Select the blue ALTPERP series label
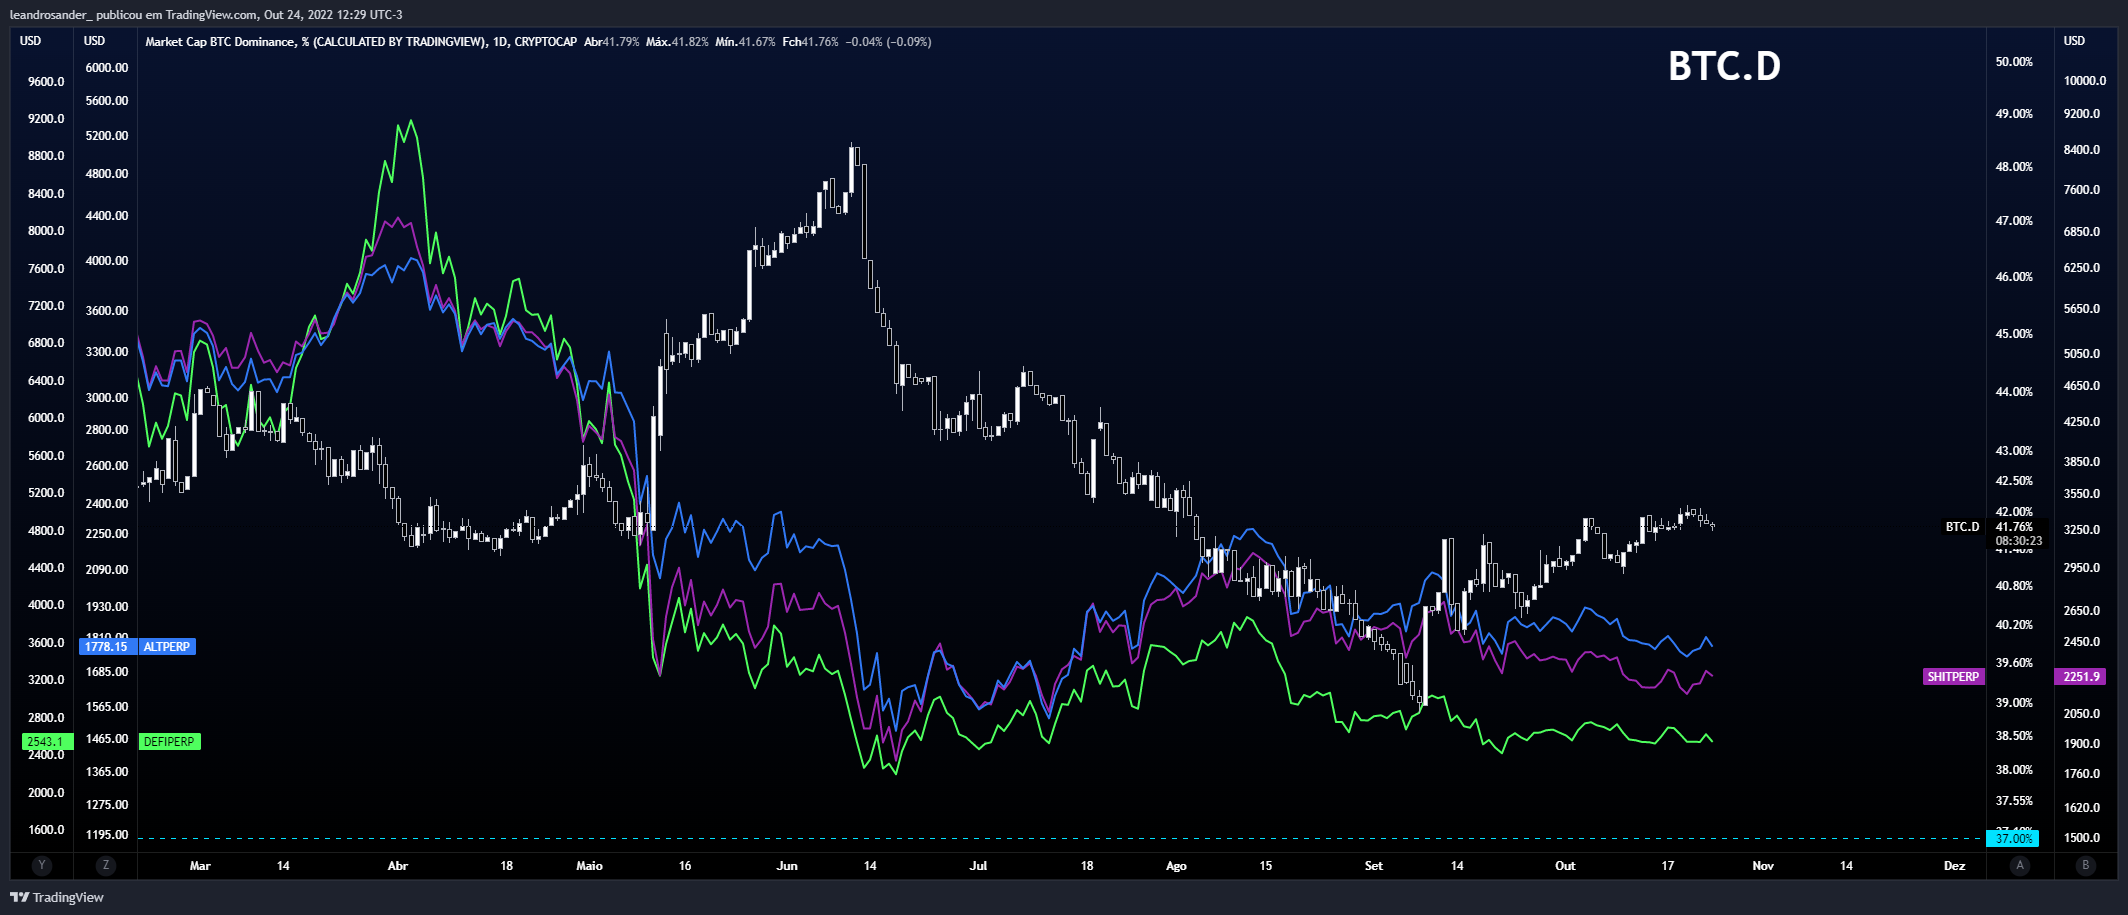 tap(167, 647)
